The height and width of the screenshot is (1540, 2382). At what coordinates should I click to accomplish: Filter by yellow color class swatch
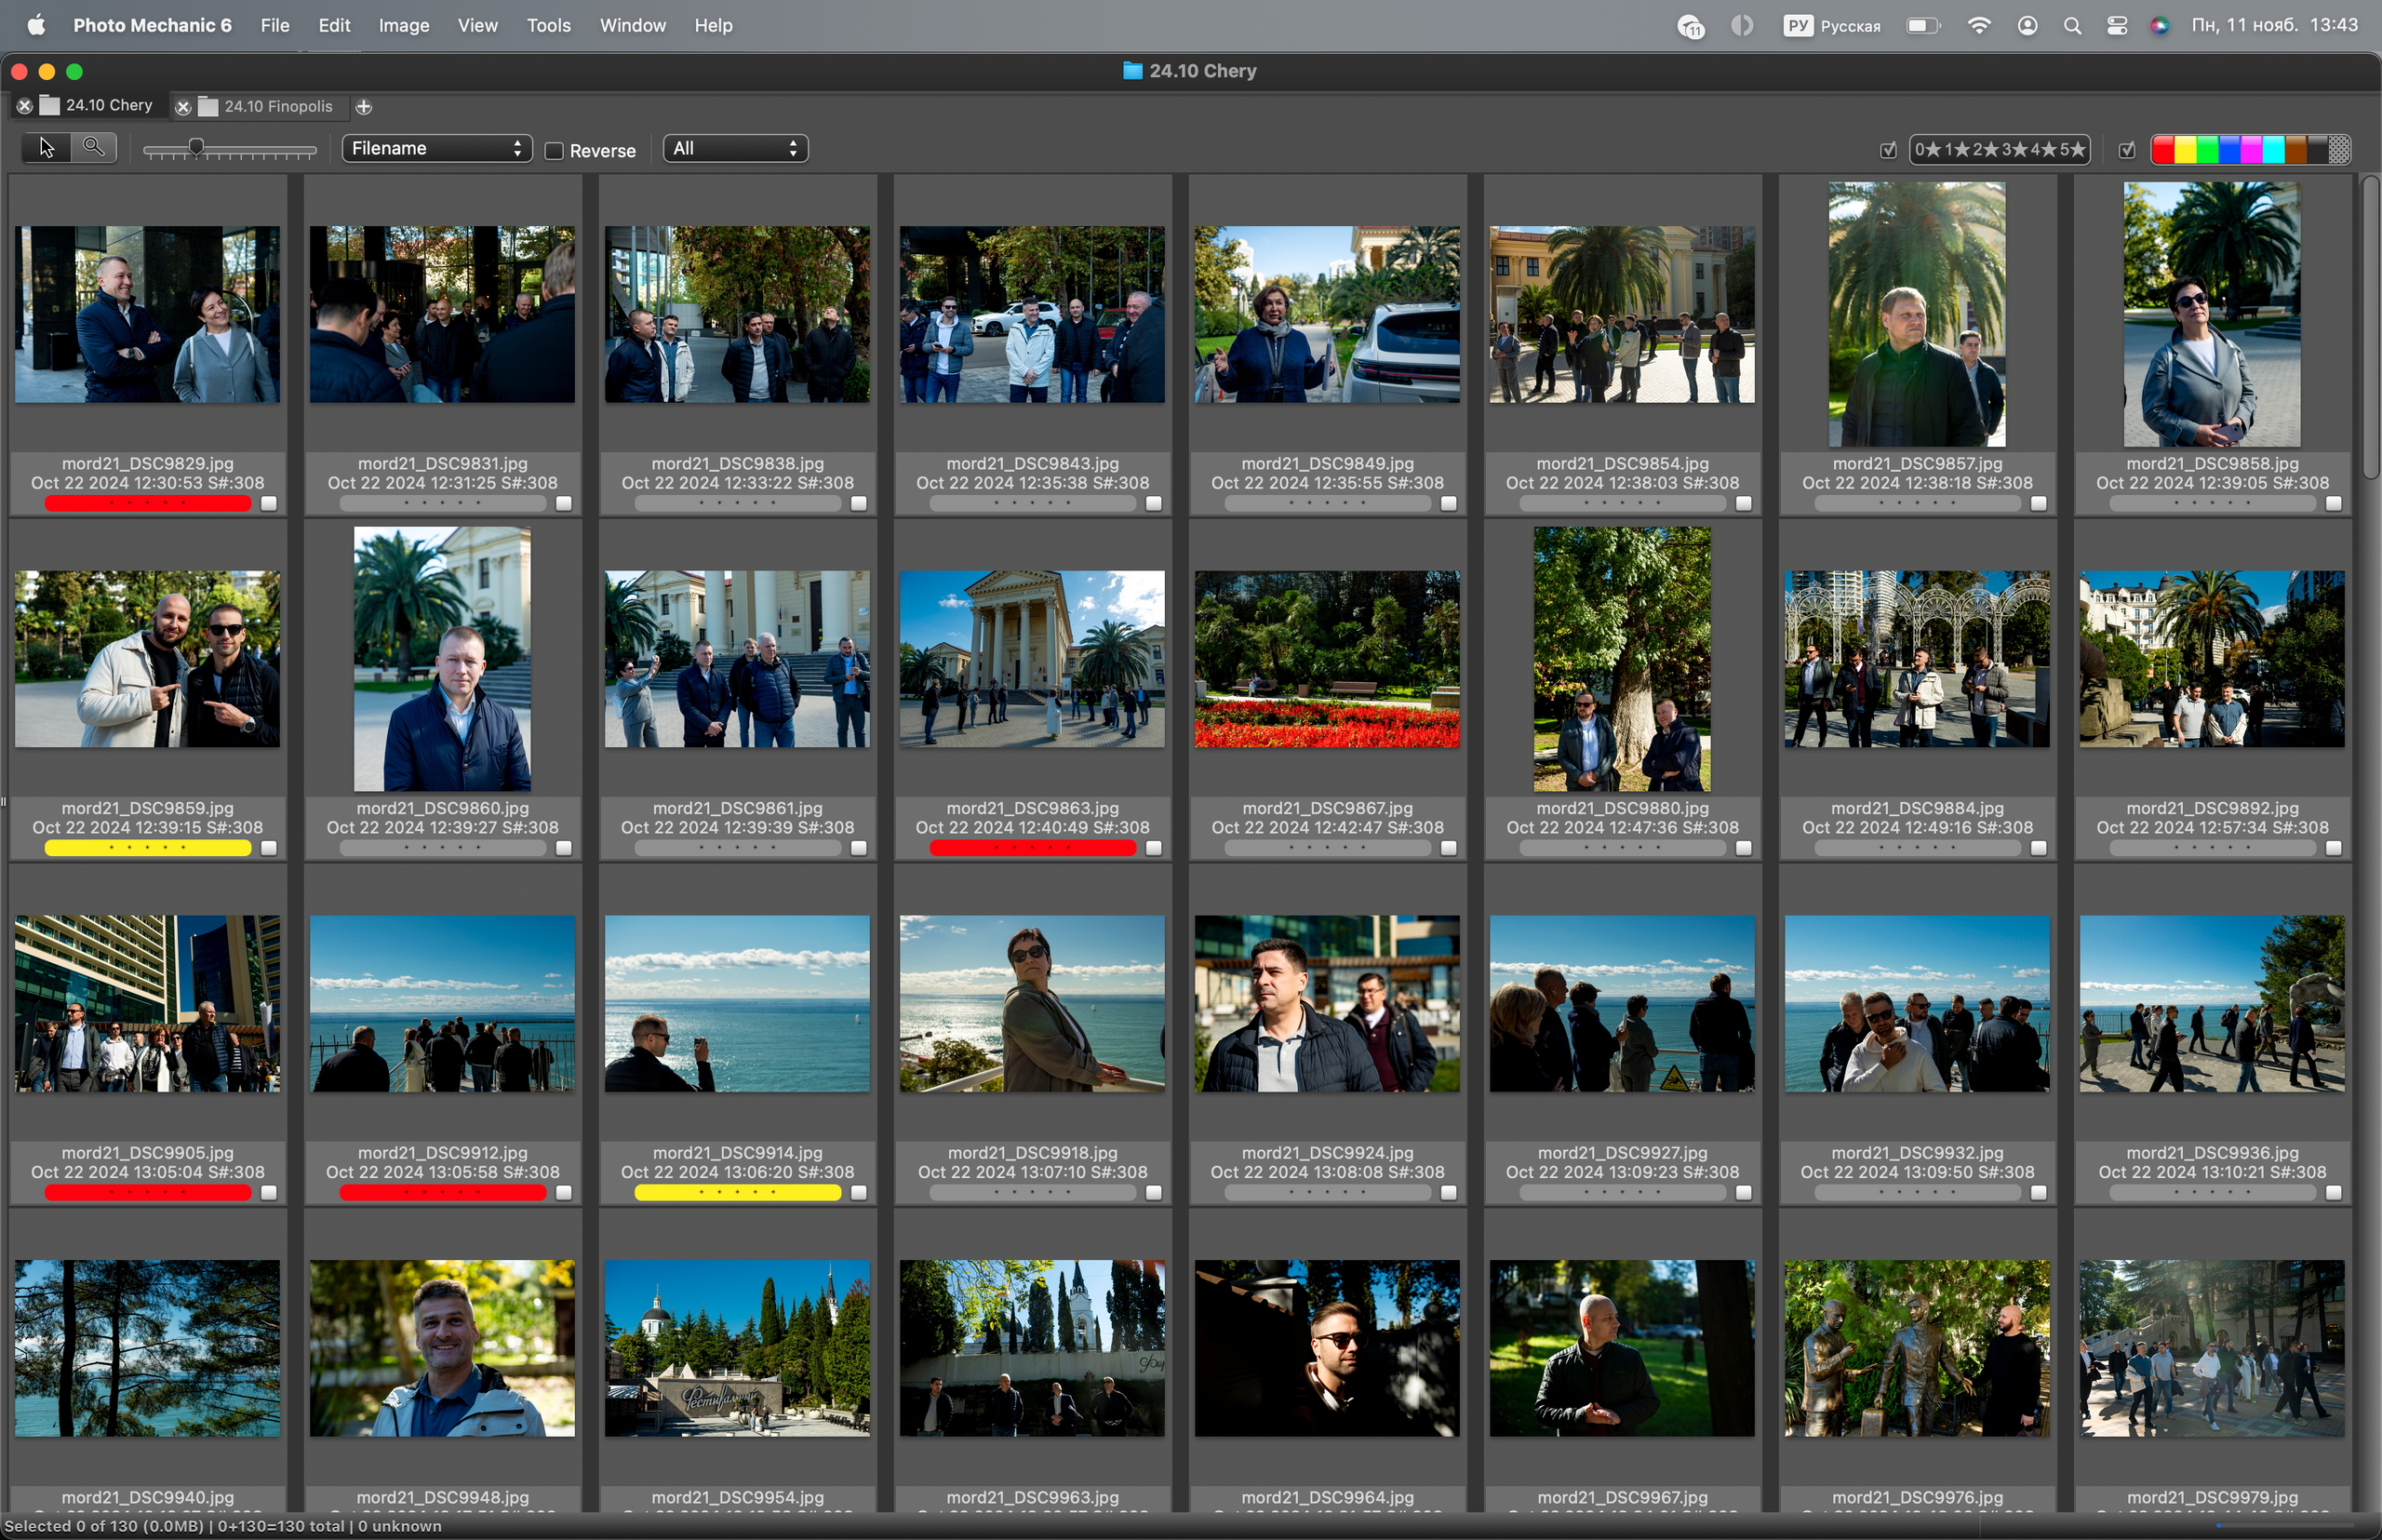tap(2185, 149)
